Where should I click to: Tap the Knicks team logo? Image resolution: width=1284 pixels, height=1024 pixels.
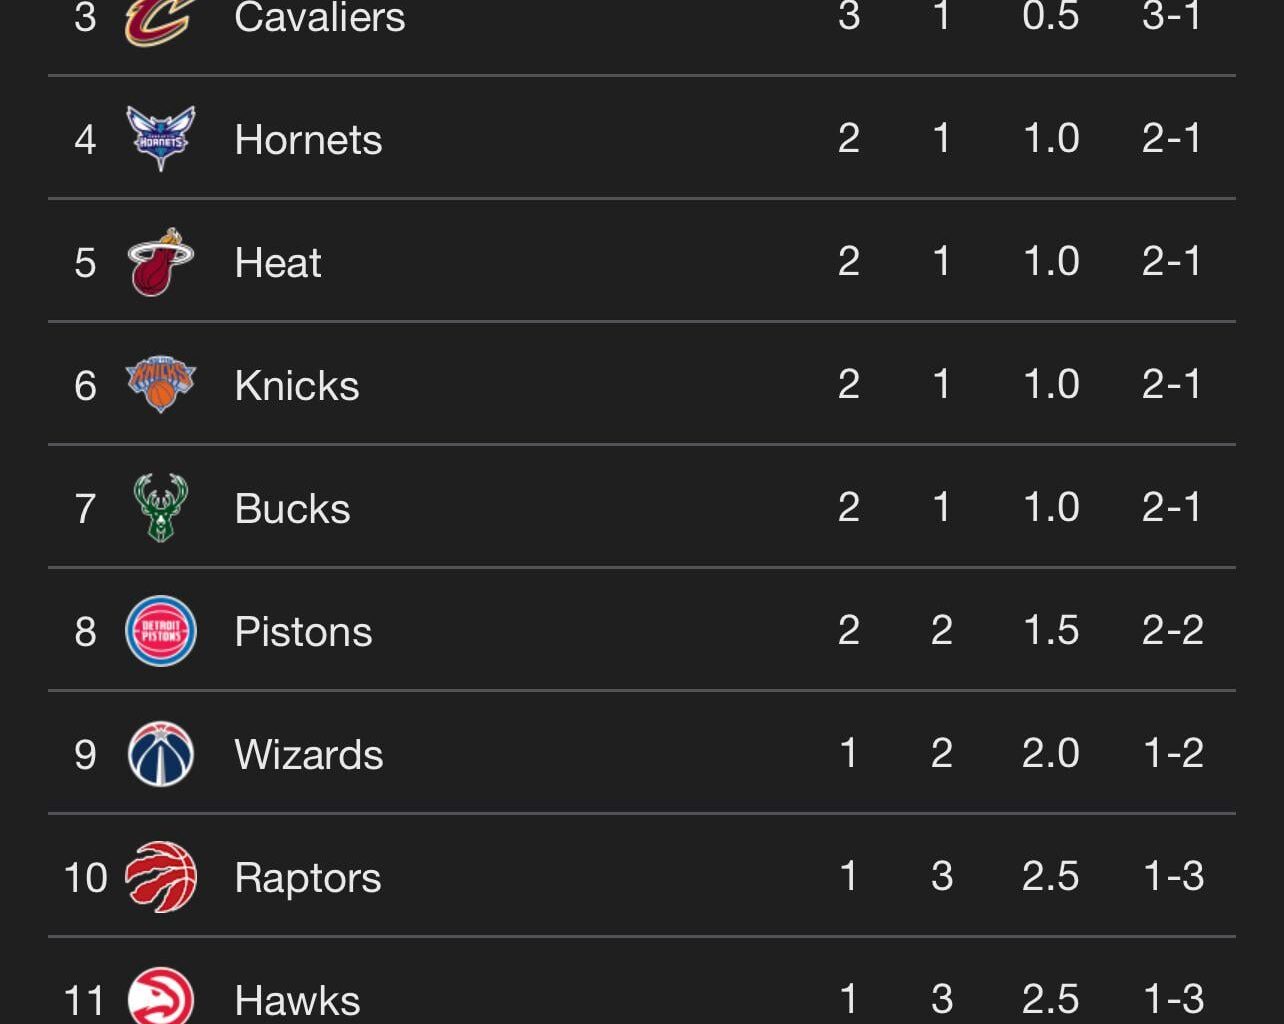click(160, 384)
